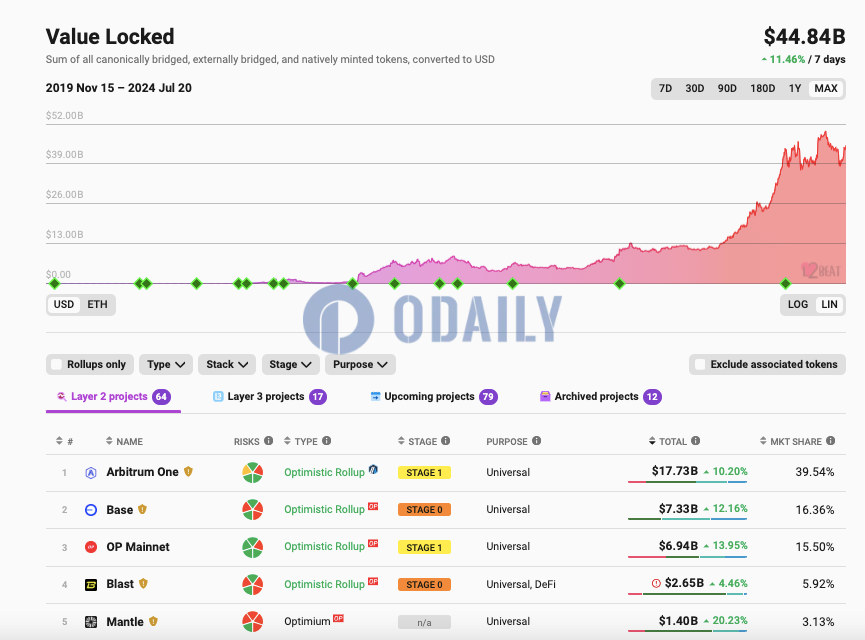Image resolution: width=865 pixels, height=640 pixels.
Task: Enable the Rollups only checkbox
Action: pyautogui.click(x=56, y=364)
